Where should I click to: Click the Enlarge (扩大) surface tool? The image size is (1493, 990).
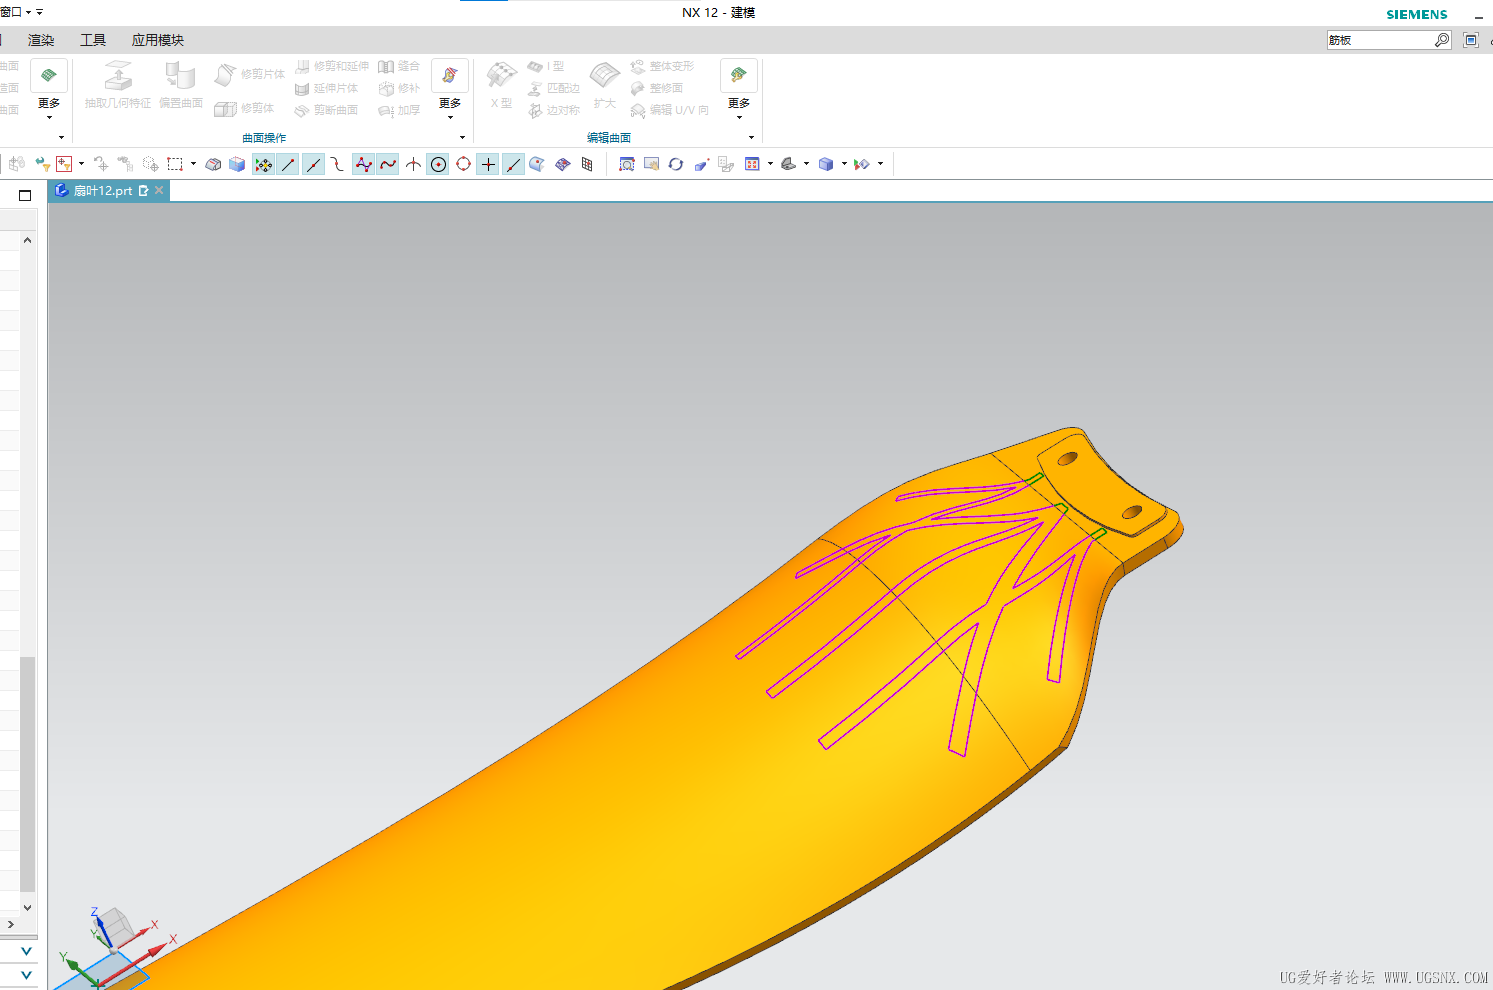point(605,85)
